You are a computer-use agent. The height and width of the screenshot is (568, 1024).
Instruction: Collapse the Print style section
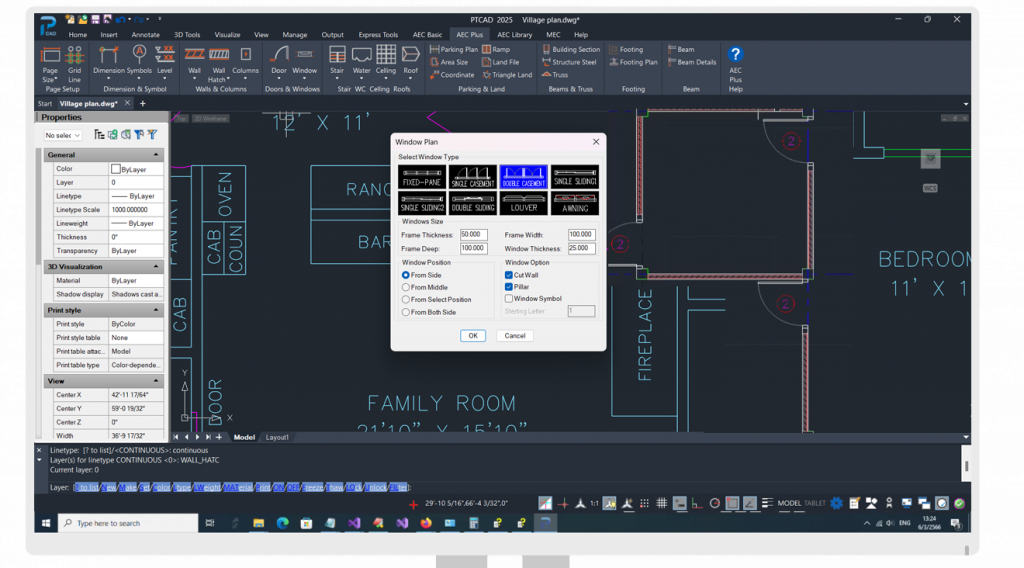pyautogui.click(x=156, y=311)
